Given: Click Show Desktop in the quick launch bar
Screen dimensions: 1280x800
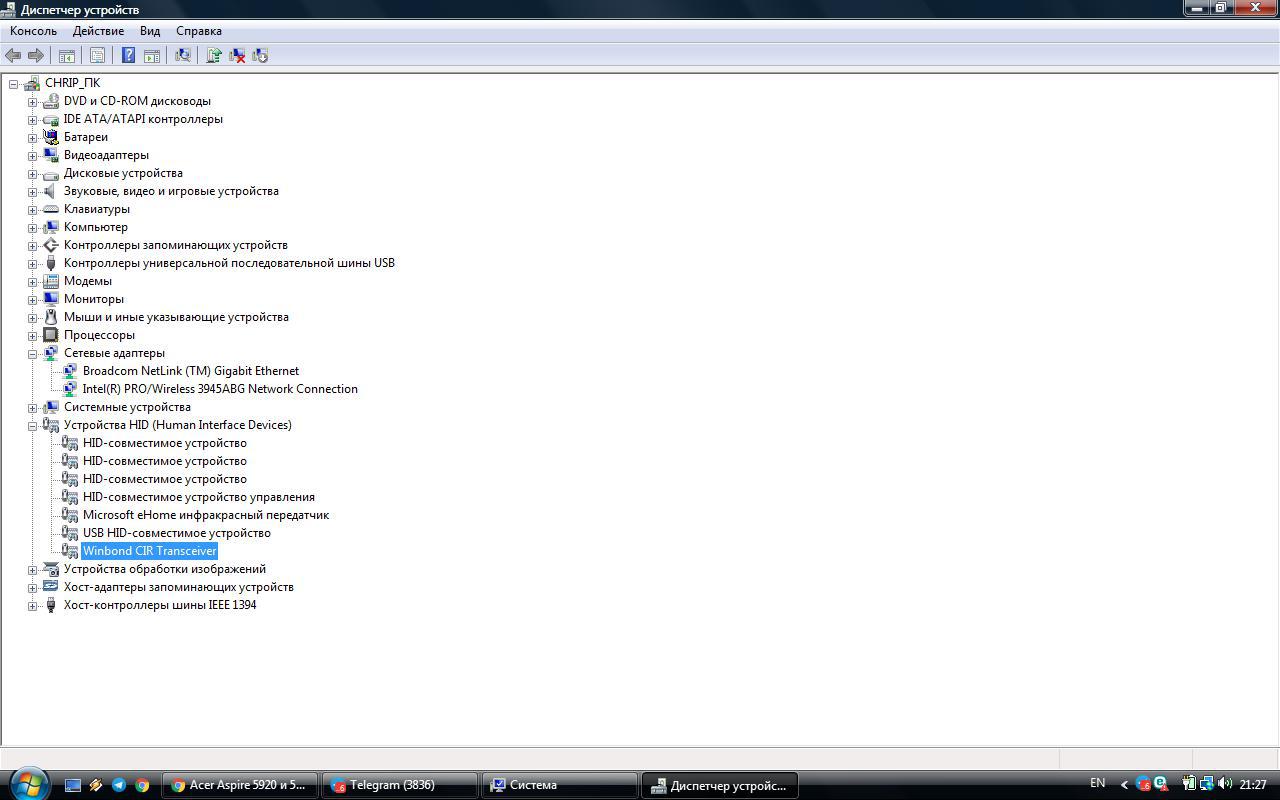Looking at the screenshot, I should [73, 785].
